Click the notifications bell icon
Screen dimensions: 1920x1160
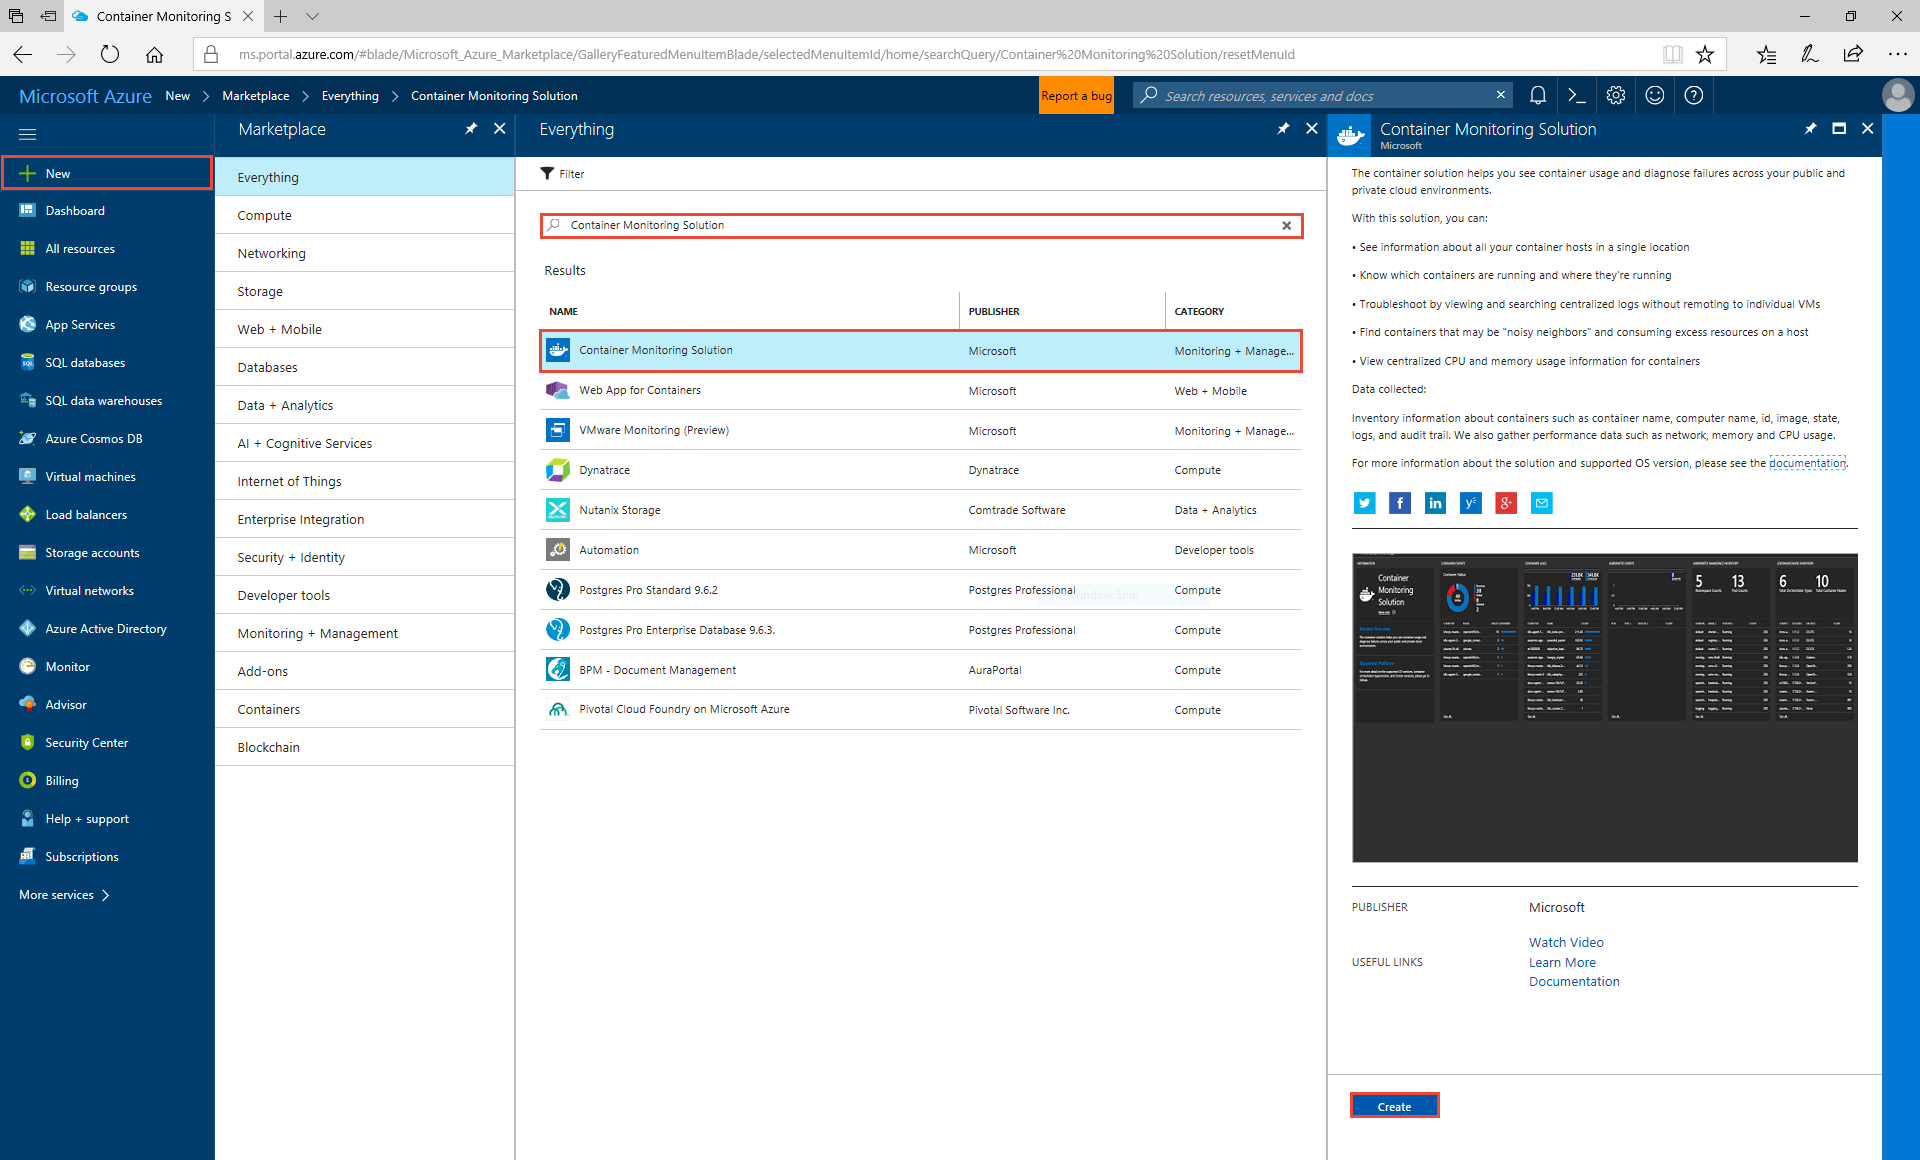(1537, 95)
